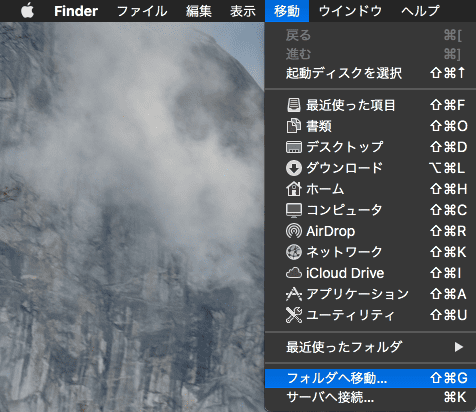Click the ホーム house icon
476x412 pixels.
(294, 189)
